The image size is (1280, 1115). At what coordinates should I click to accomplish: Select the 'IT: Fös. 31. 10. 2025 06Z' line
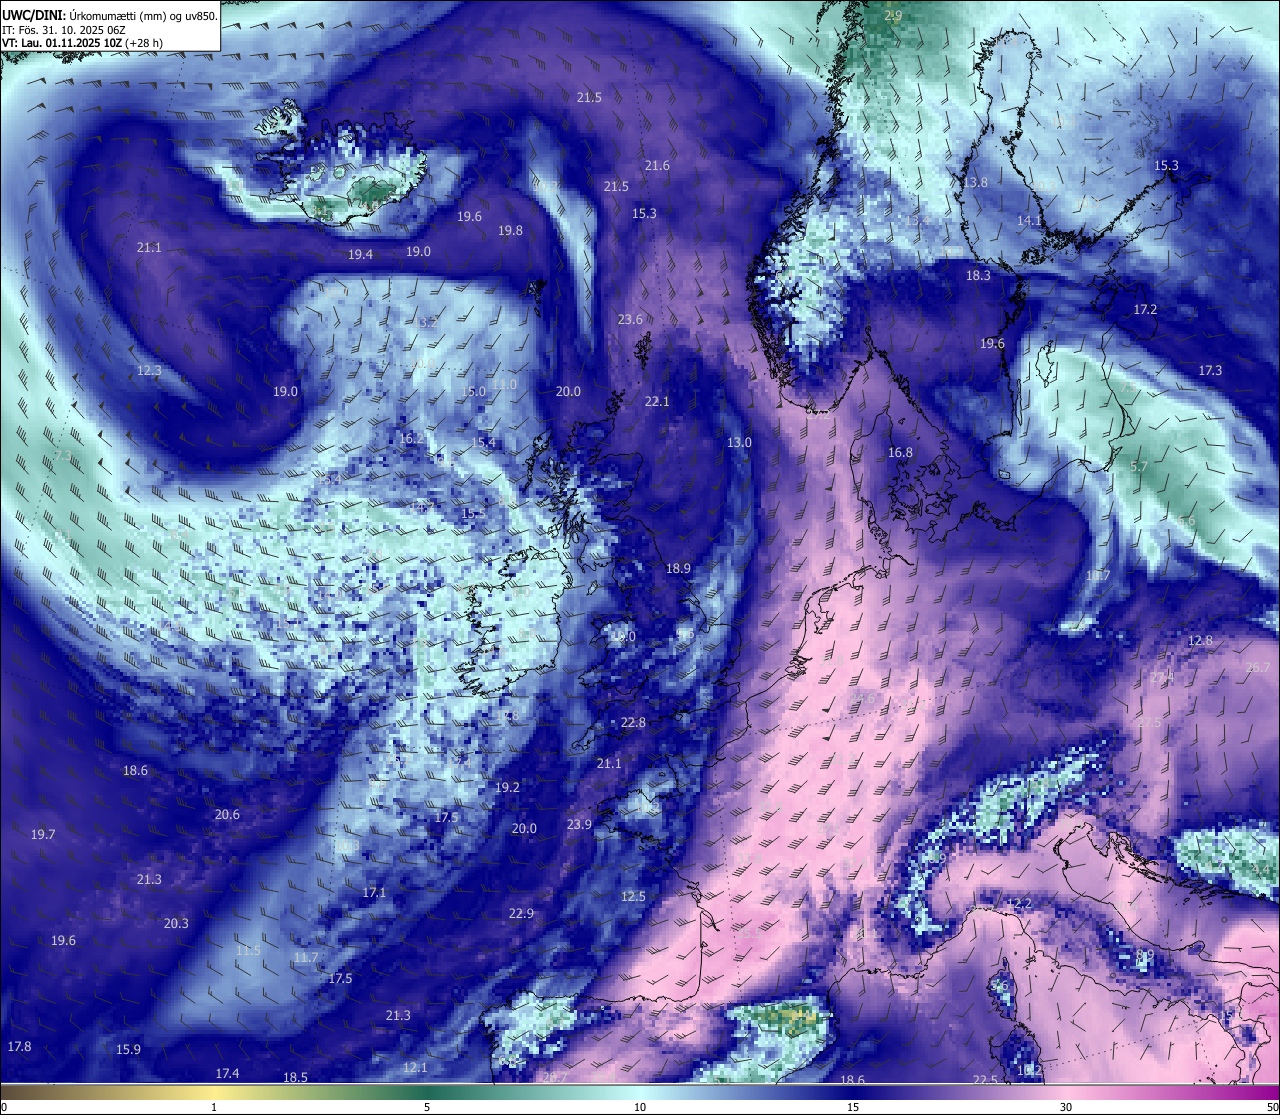click(x=63, y=30)
